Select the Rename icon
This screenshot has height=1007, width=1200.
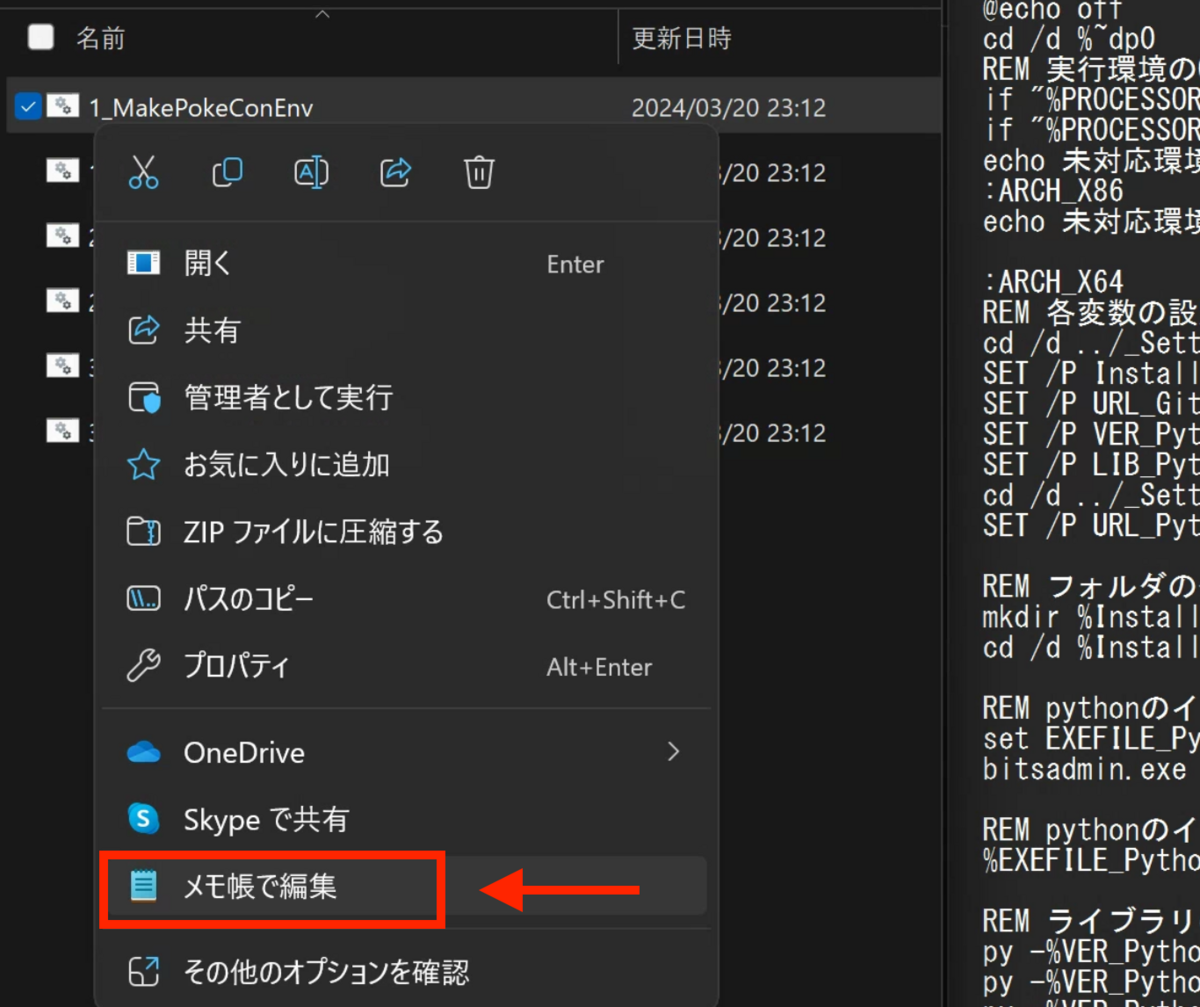311,172
